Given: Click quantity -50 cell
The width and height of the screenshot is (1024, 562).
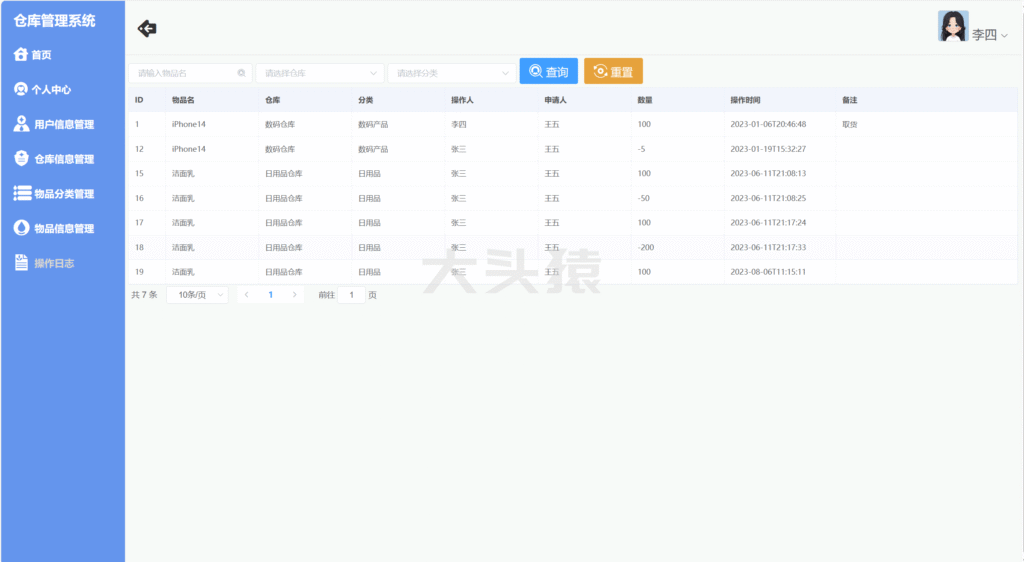Looking at the screenshot, I should pos(643,198).
